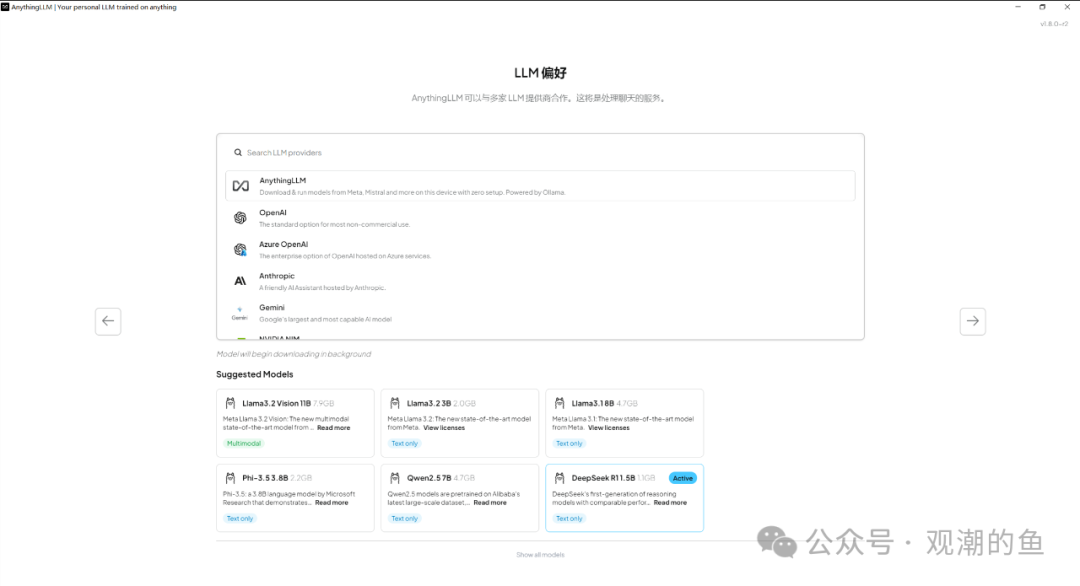Click the Anthropic logo icon
Screen dimensions: 1080x586
coord(240,281)
